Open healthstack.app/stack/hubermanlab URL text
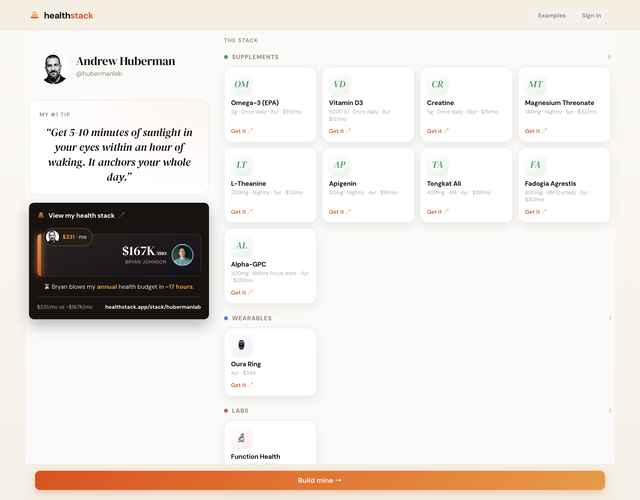 (153, 307)
